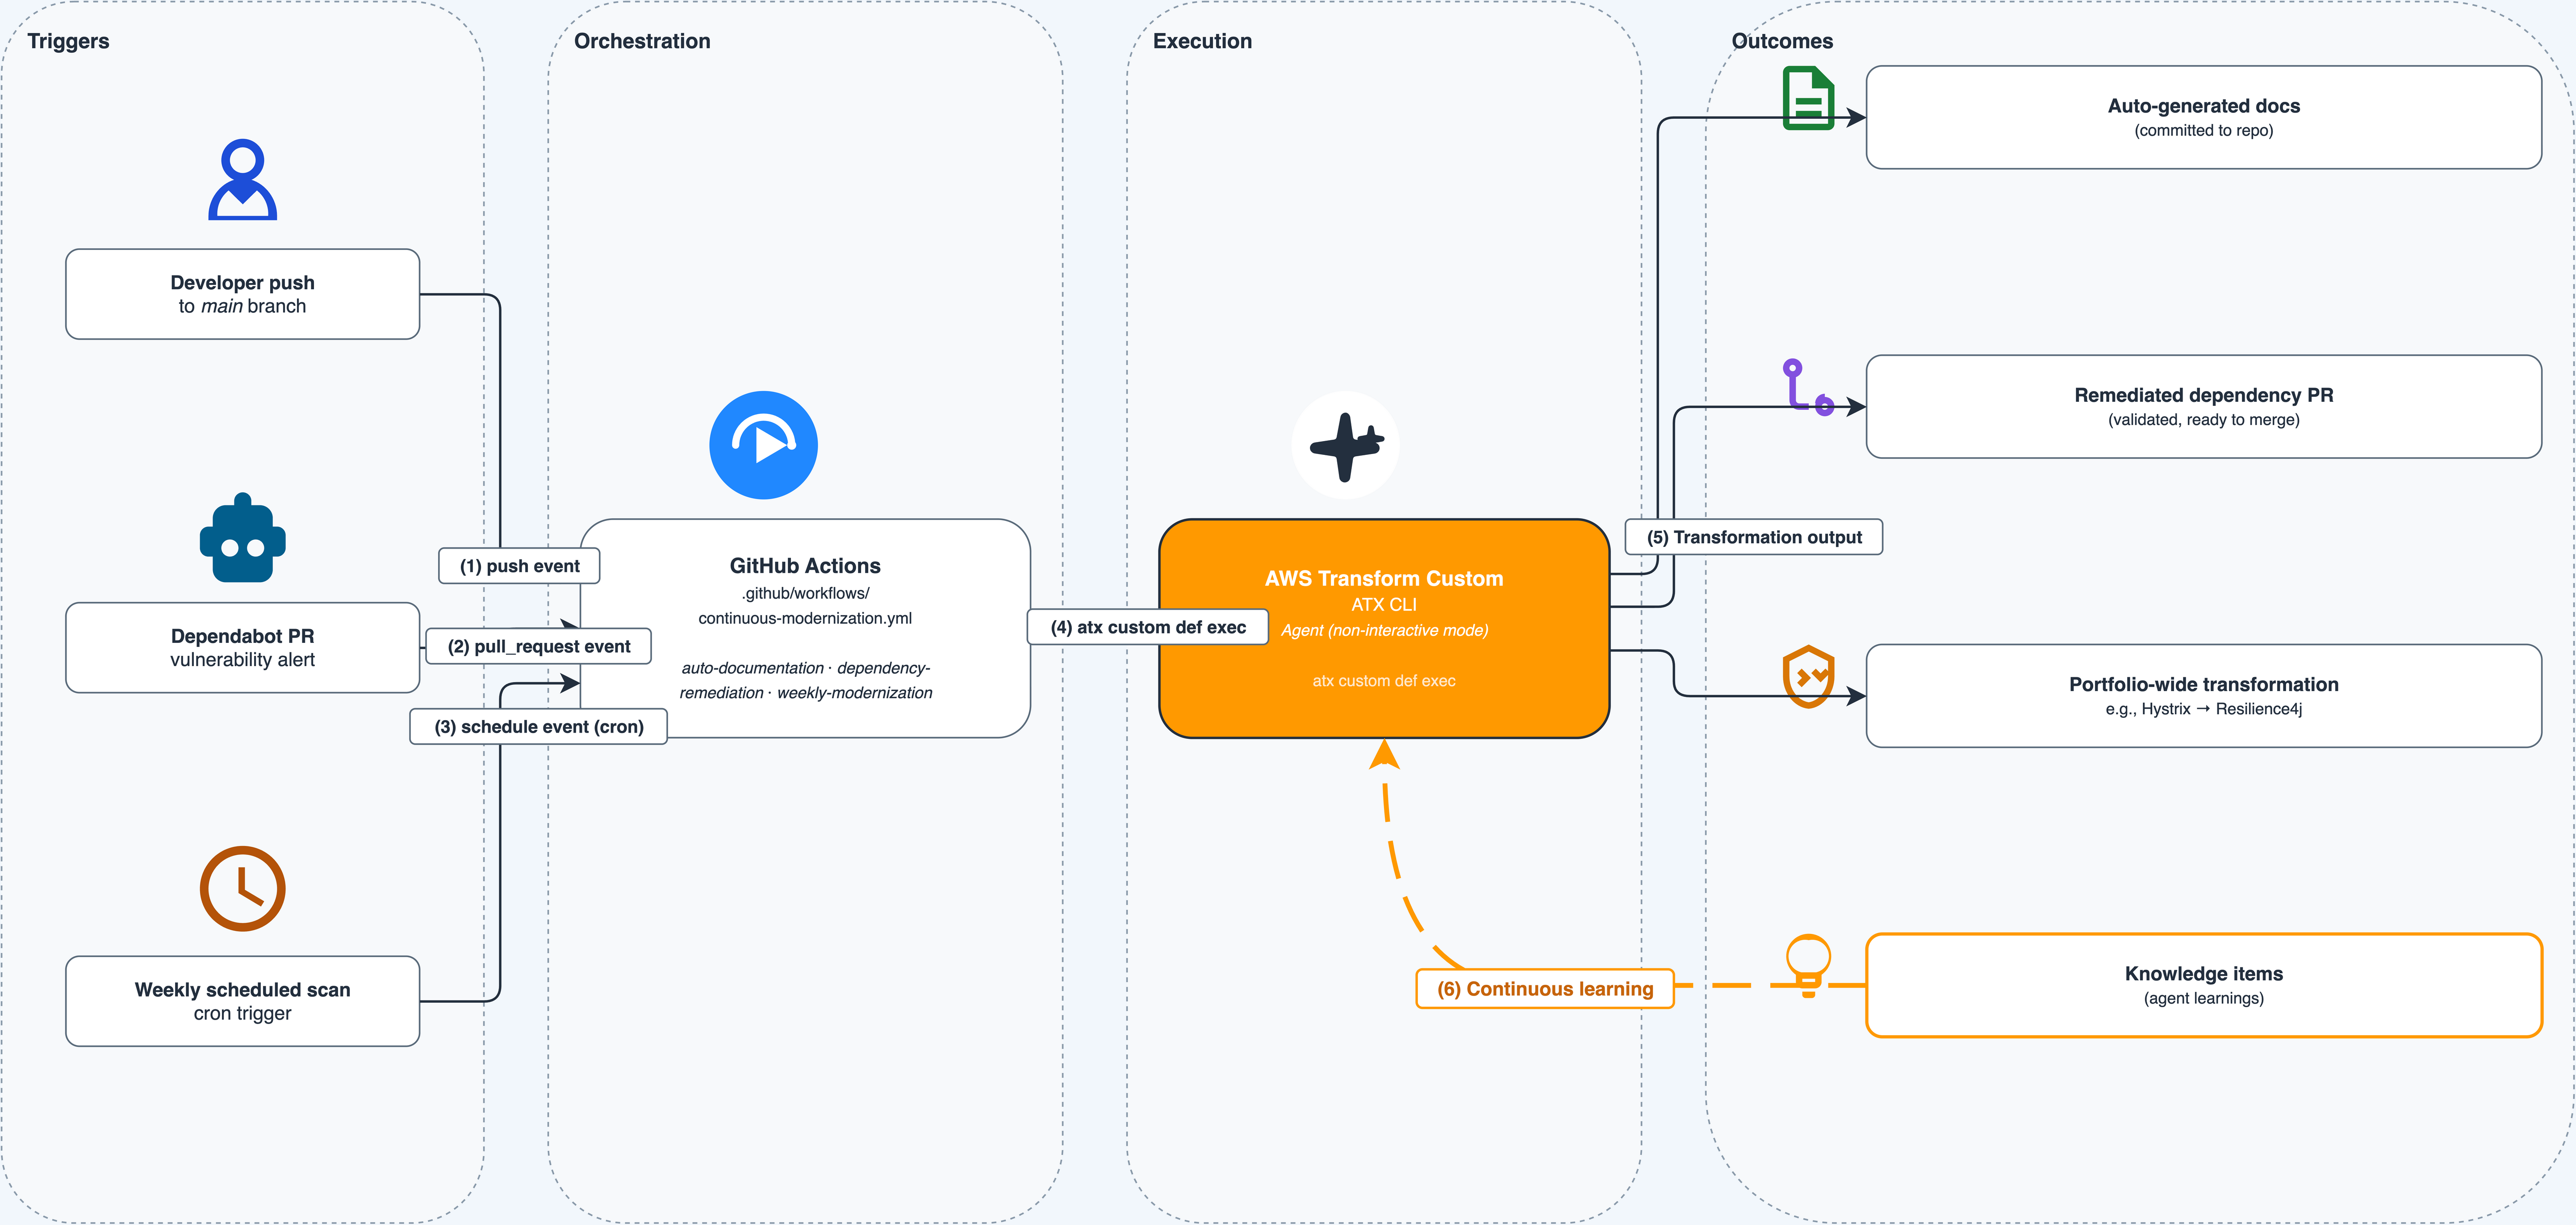The width and height of the screenshot is (2576, 1225).
Task: Click the orange clock schedule icon
Action: coord(242,889)
